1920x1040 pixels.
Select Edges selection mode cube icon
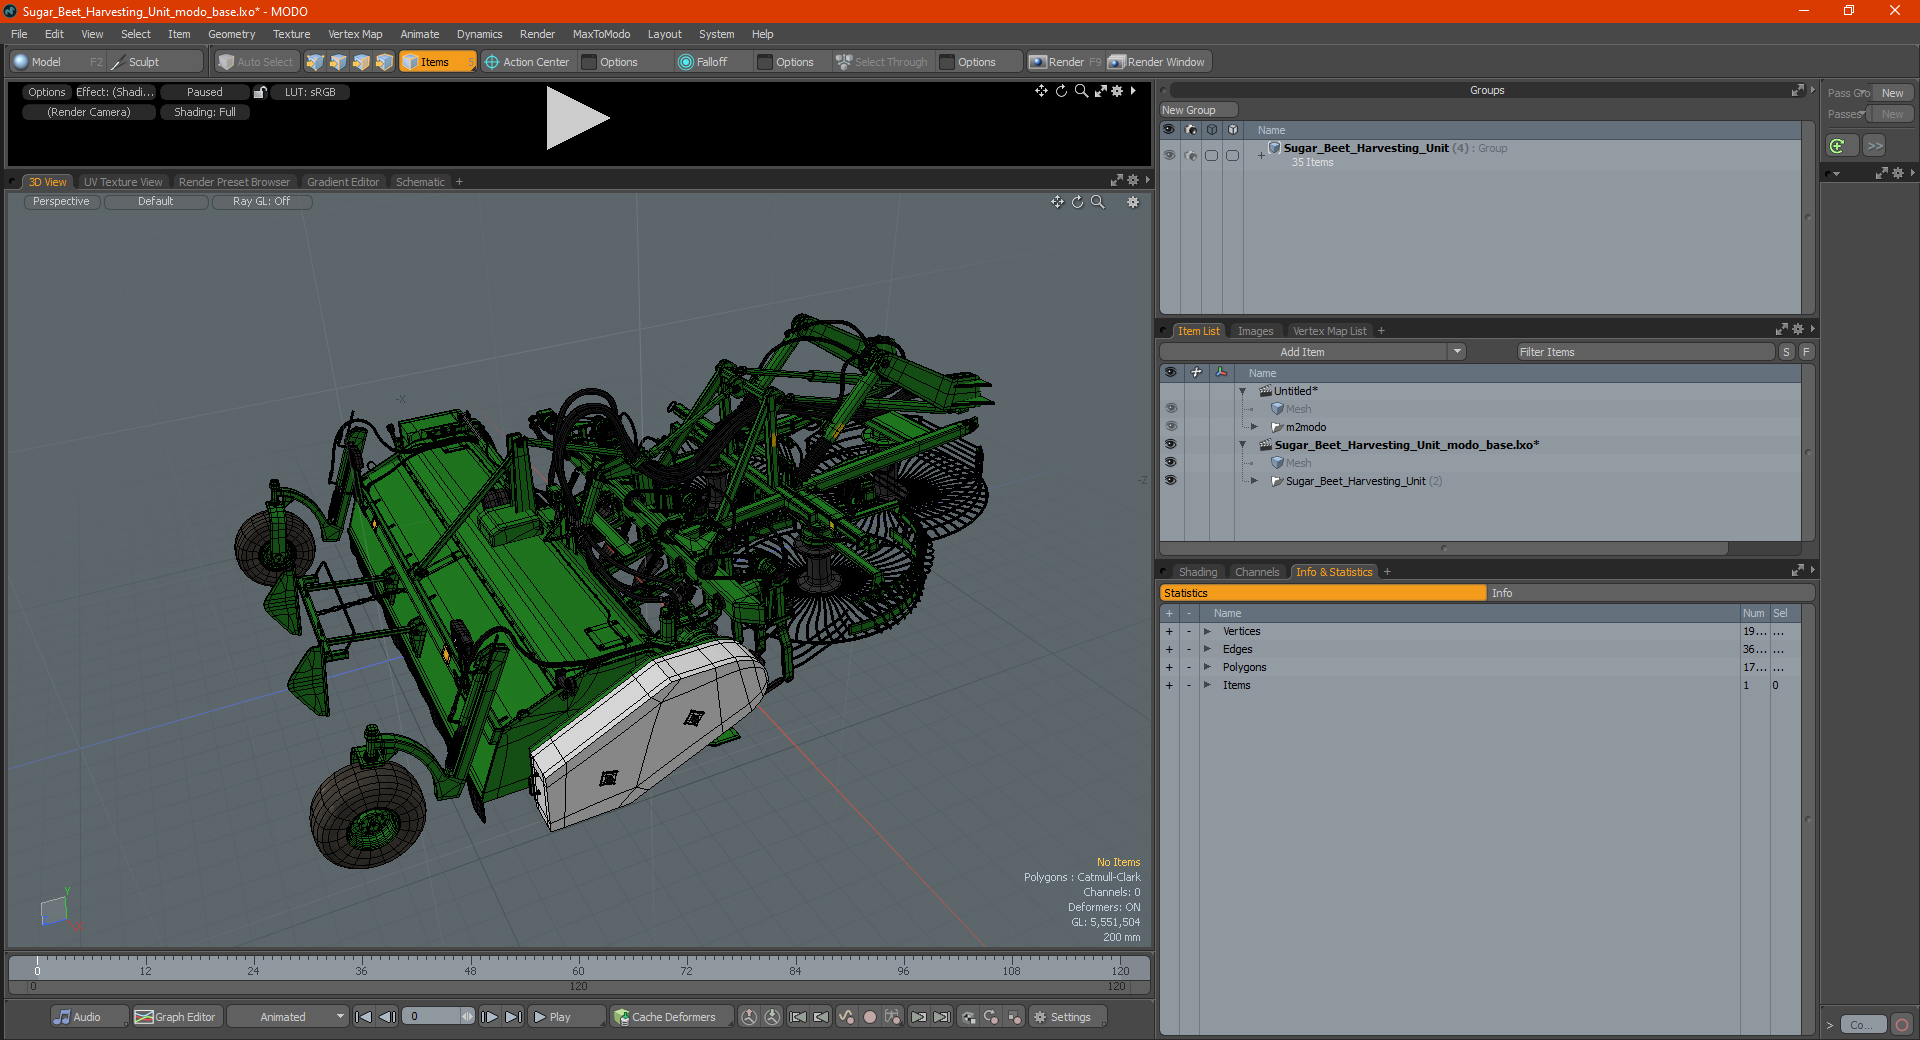click(x=338, y=62)
